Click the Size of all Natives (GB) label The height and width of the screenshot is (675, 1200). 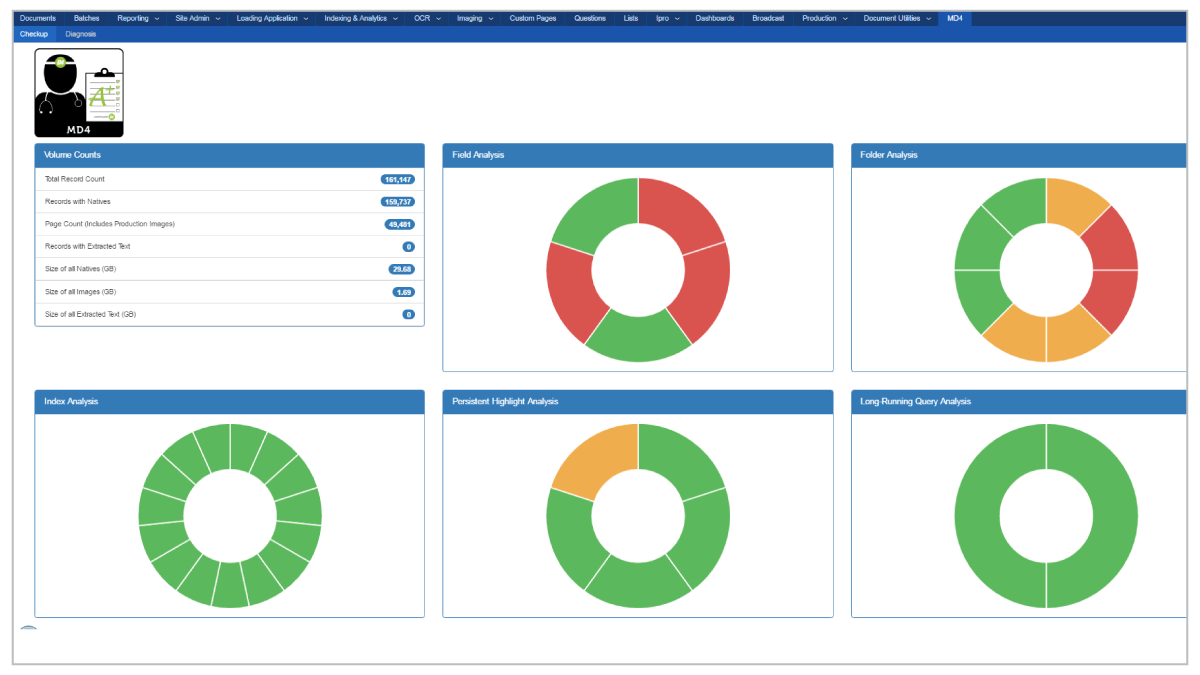click(x=81, y=269)
